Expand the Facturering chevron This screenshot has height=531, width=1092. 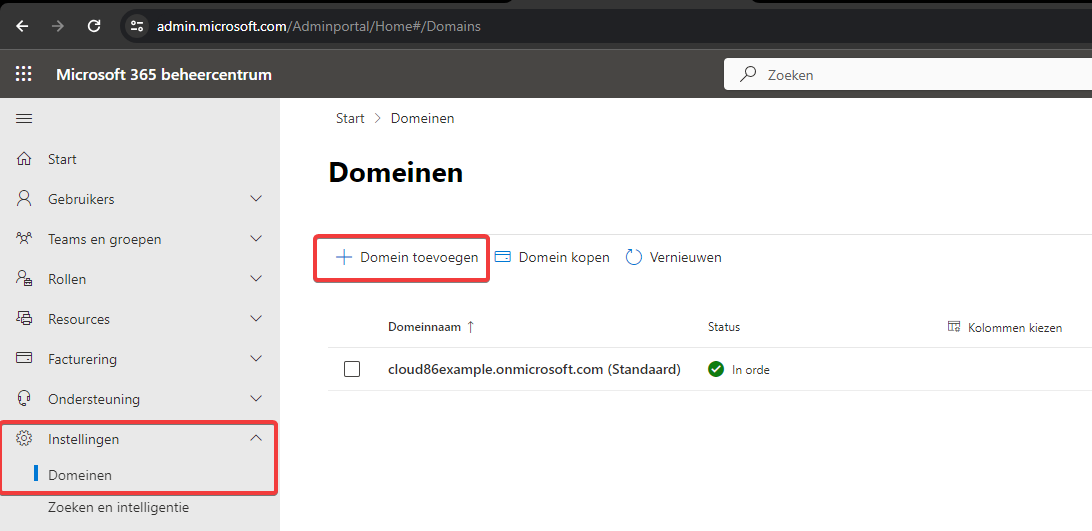(x=256, y=358)
